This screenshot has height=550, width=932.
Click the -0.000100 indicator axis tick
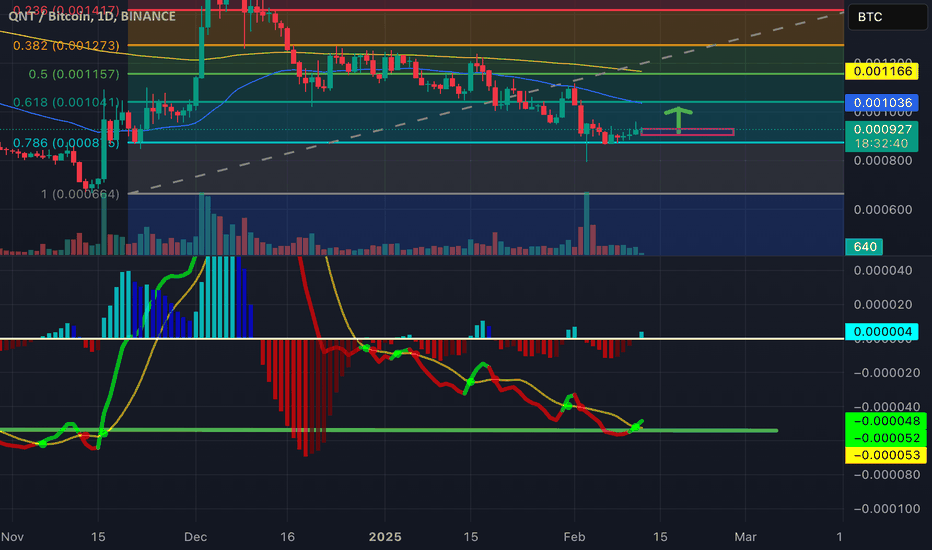pyautogui.click(x=886, y=509)
